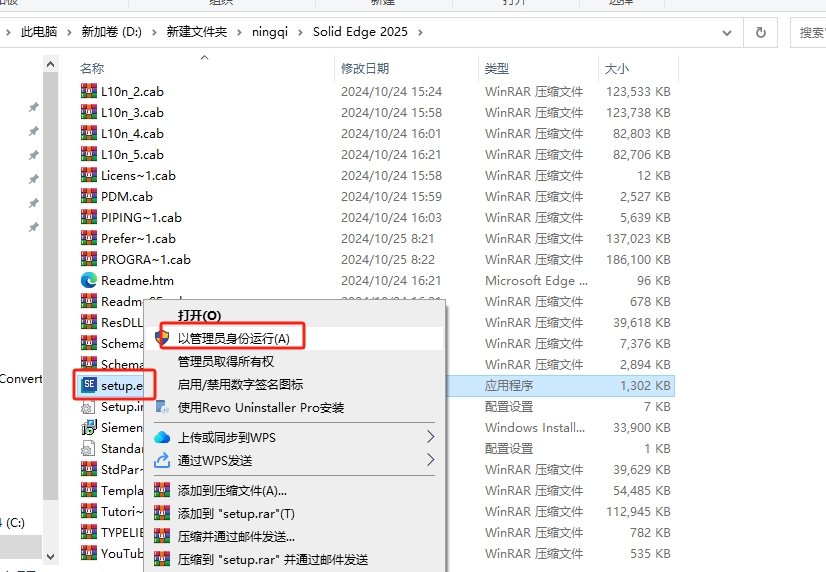The image size is (826, 572).
Task: Click the 33,900 KB size cell
Action: (x=642, y=428)
